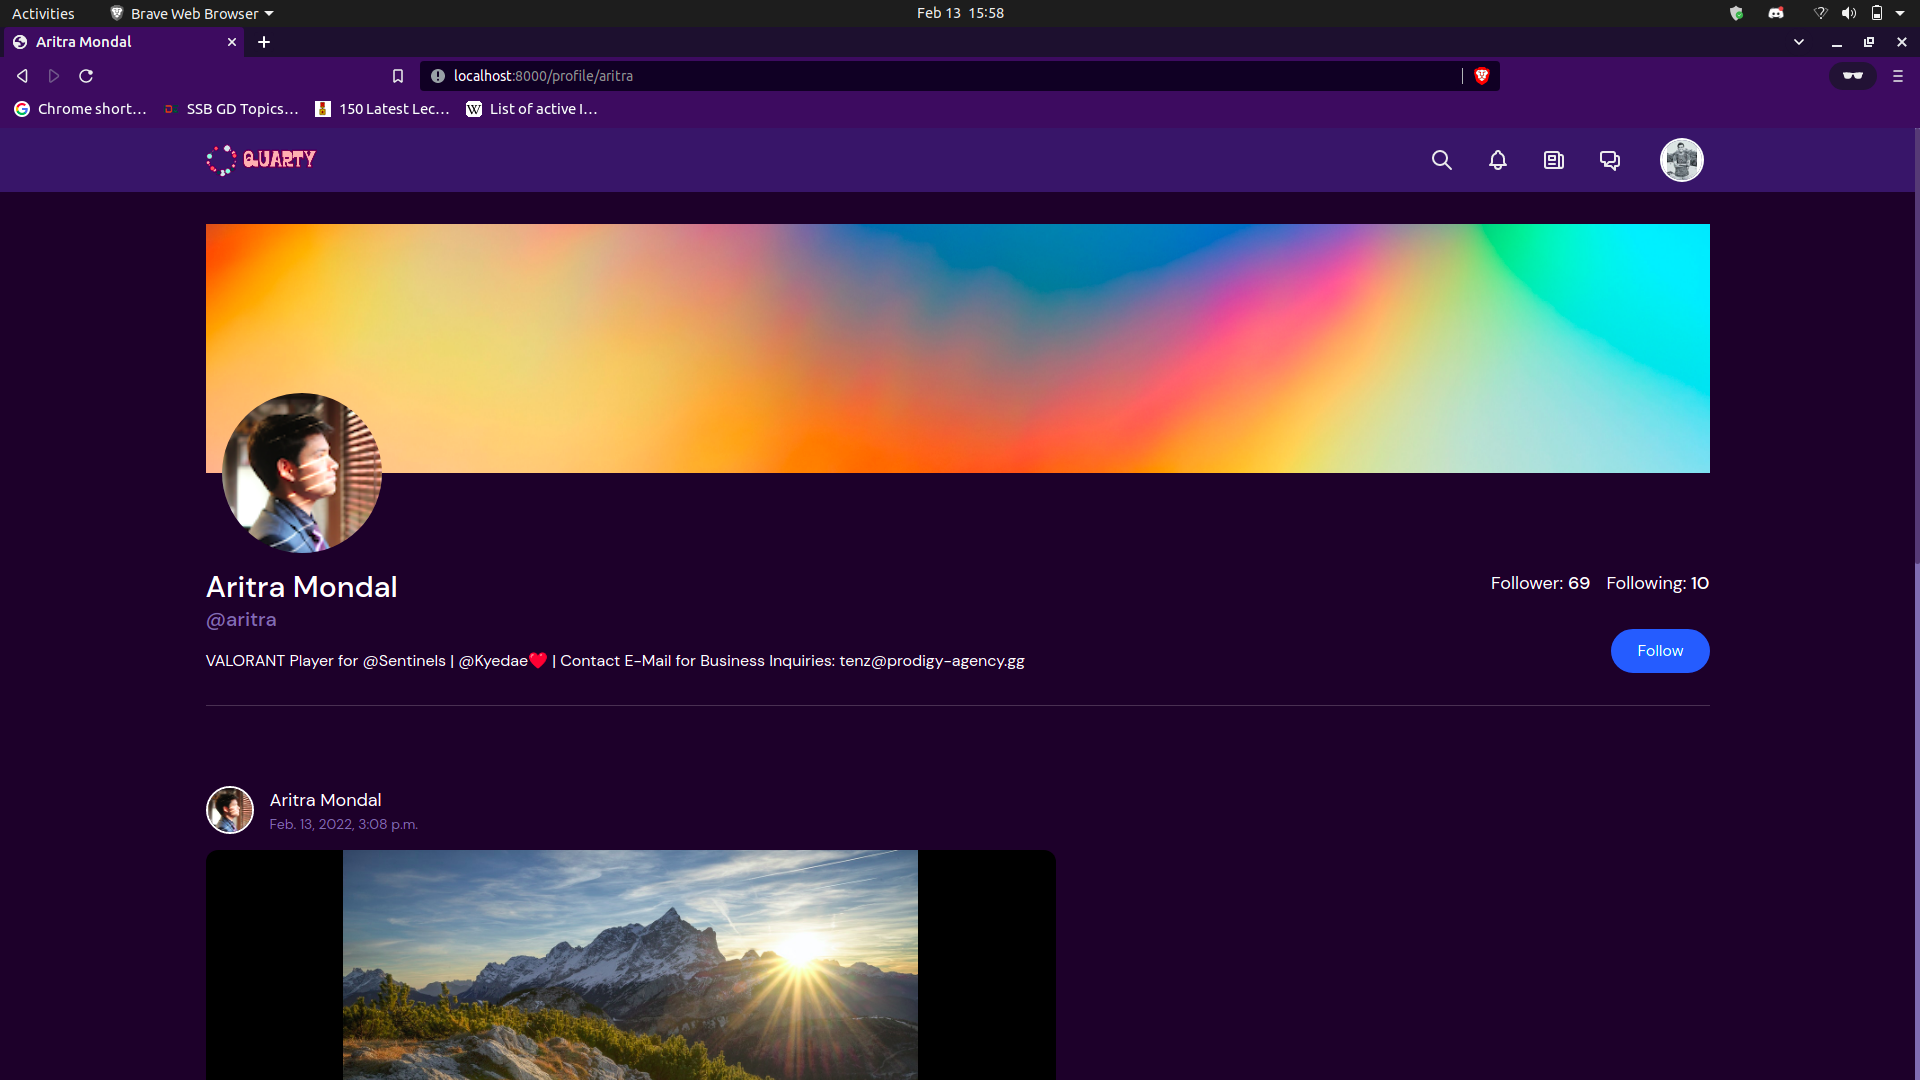1920x1080 pixels.
Task: Open the Brave Web Browser app menu dropdown
Action: click(x=192, y=13)
